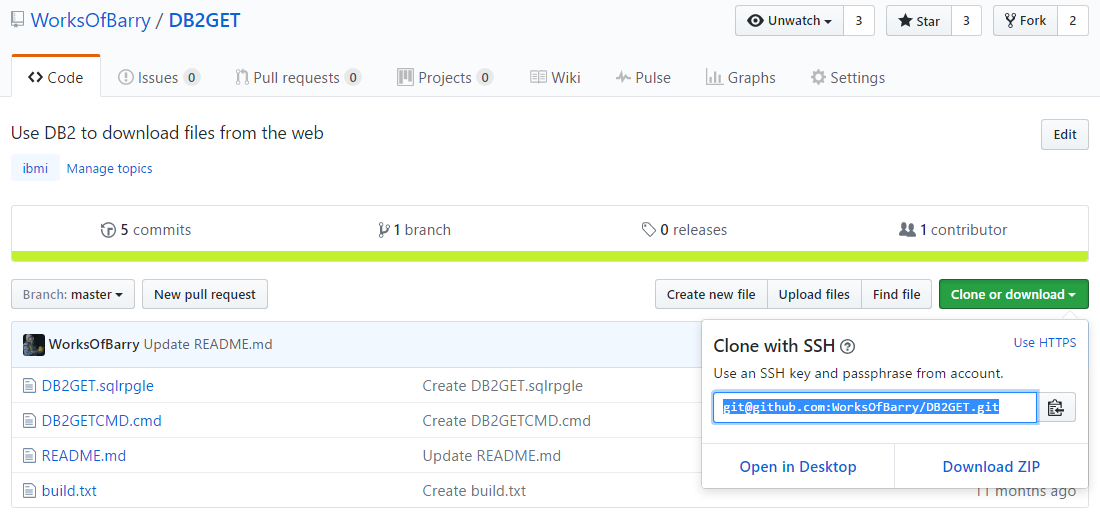Open the WorksOfBarry owner link in header
Image resolution: width=1100 pixels, height=519 pixels.
(x=90, y=20)
